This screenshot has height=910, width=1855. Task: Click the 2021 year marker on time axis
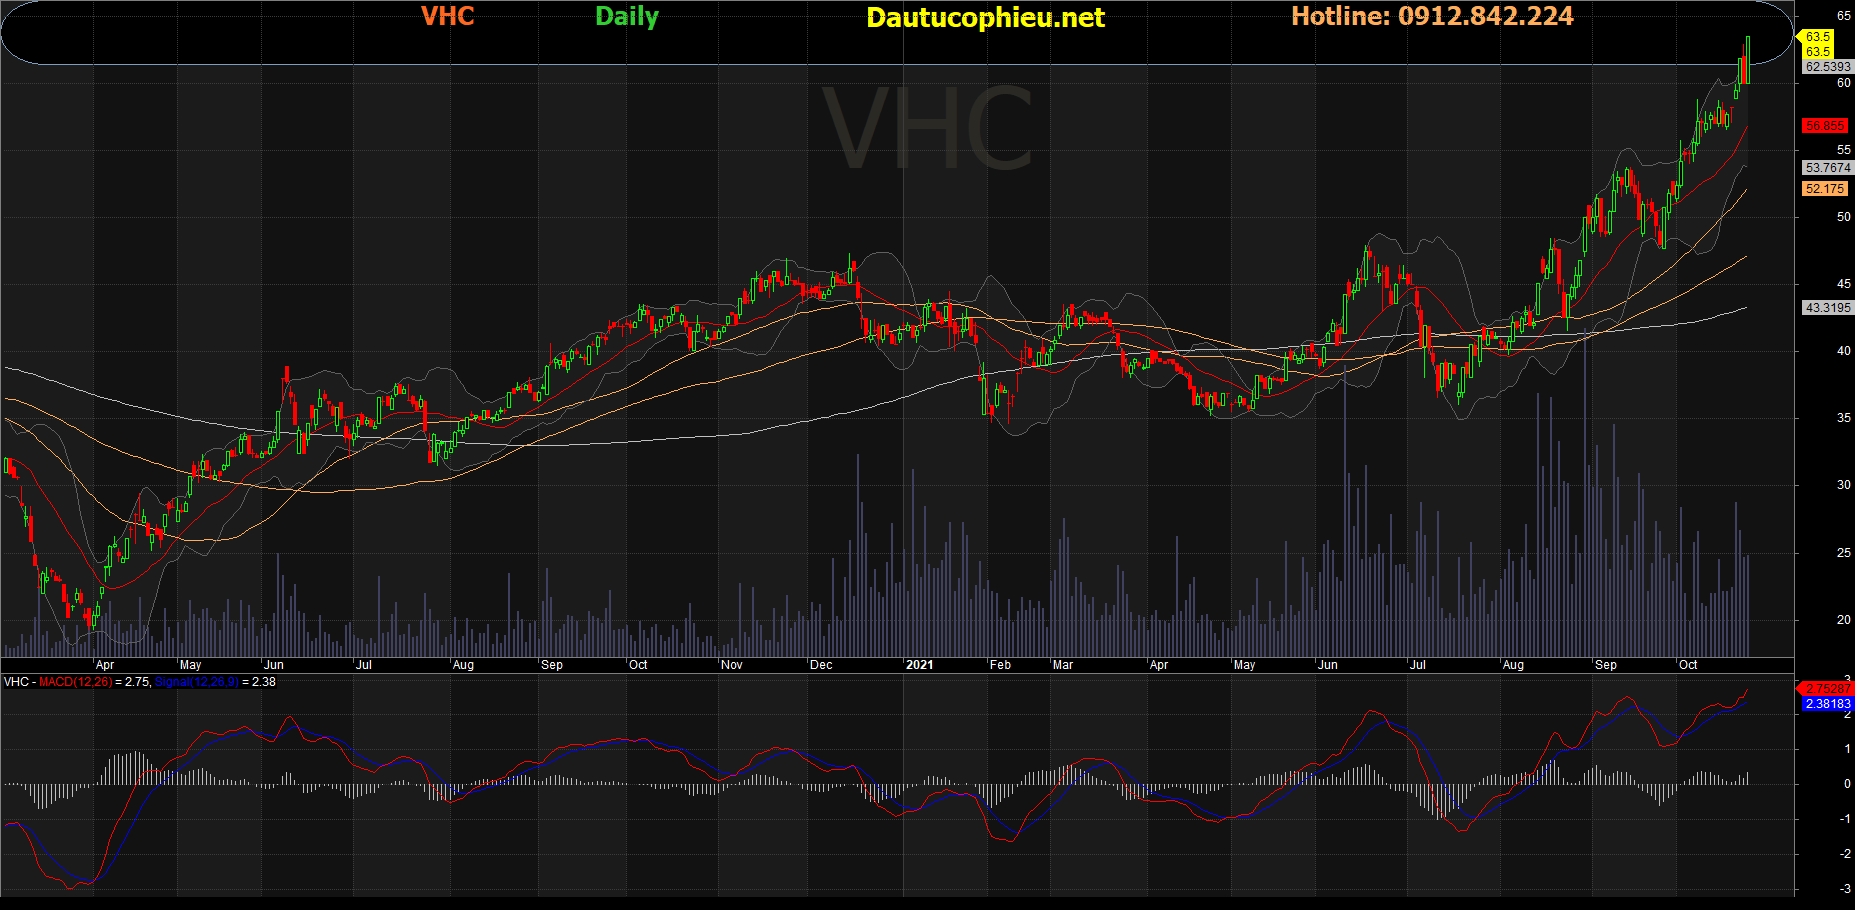919,665
